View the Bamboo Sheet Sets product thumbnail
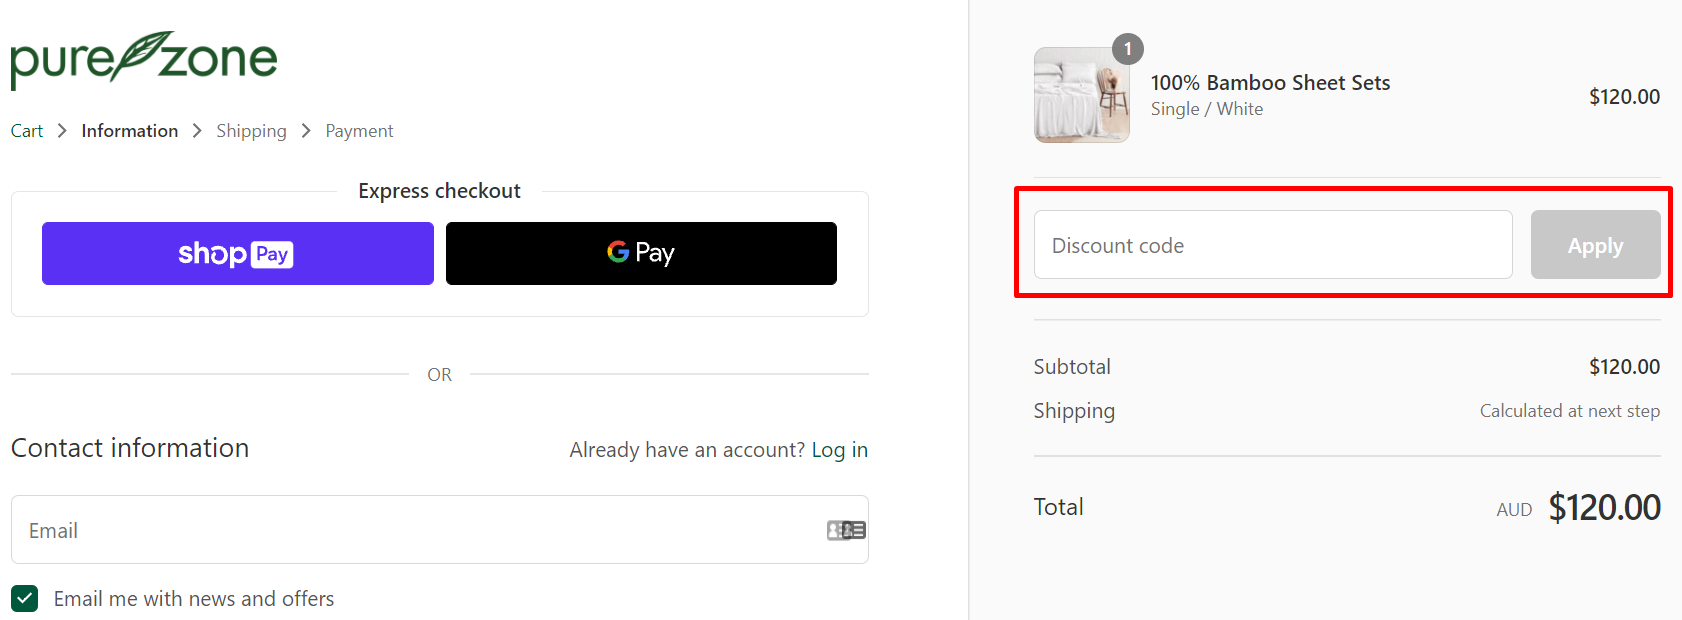The width and height of the screenshot is (1682, 620). (x=1081, y=95)
